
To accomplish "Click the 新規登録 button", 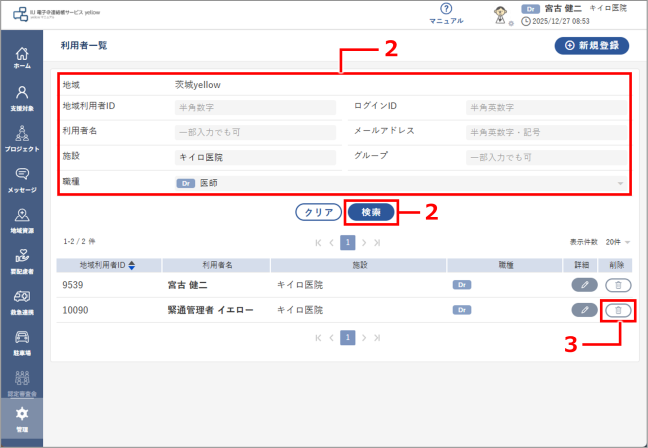I will click(x=591, y=45).
